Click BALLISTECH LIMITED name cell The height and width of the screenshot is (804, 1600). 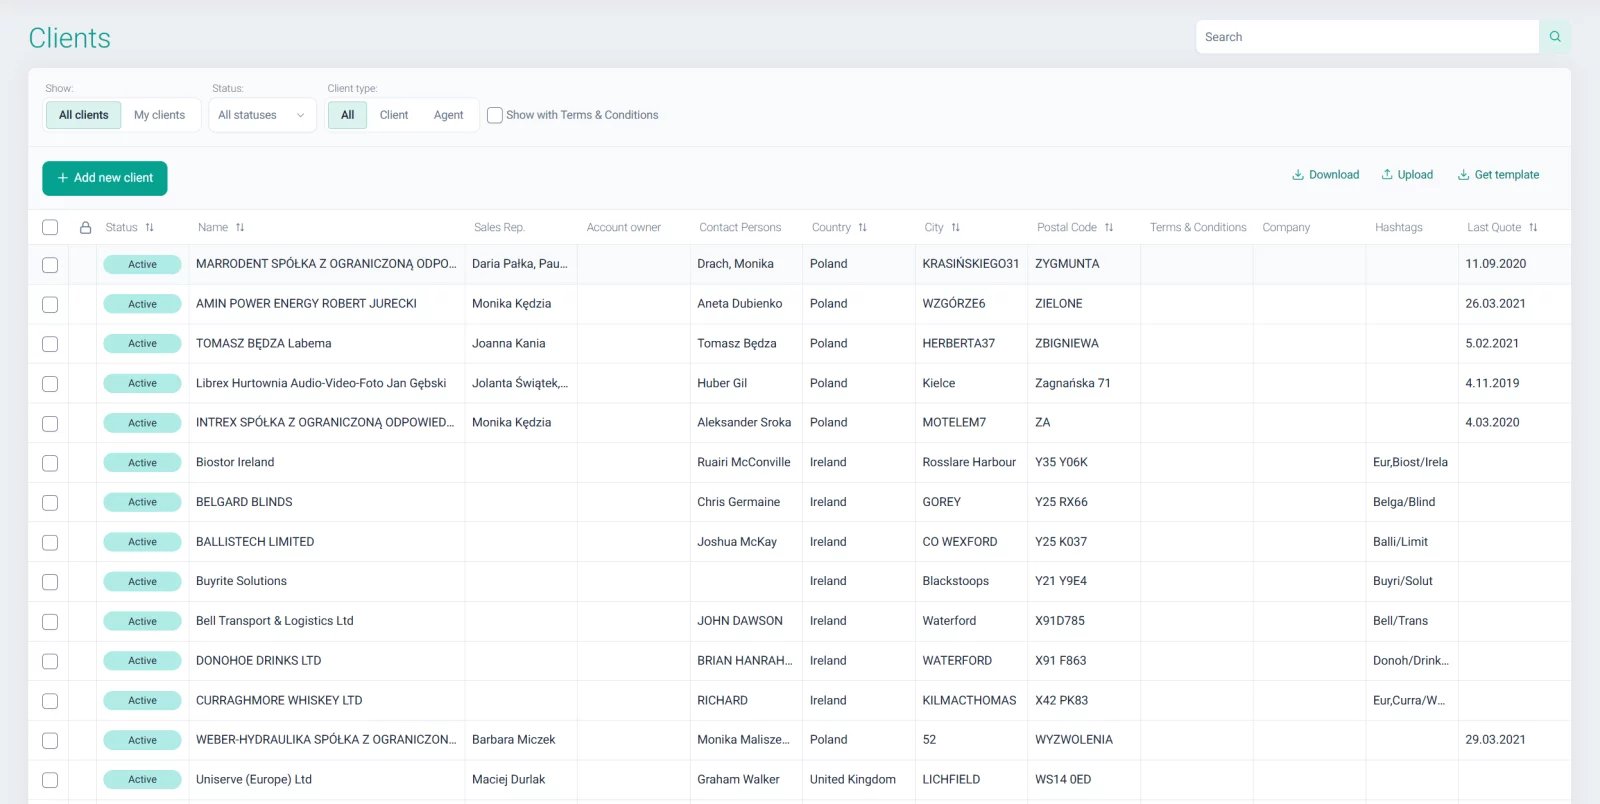pyautogui.click(x=327, y=542)
